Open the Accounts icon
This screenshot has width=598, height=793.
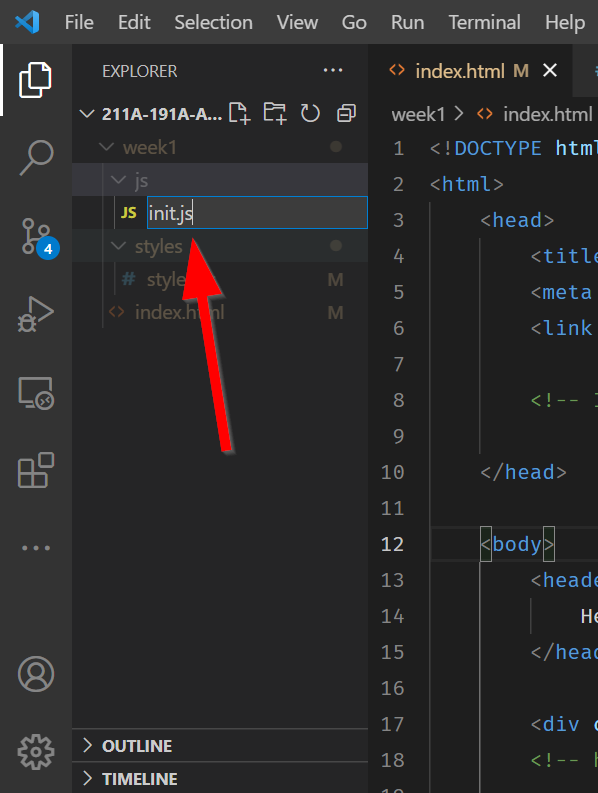point(36,674)
